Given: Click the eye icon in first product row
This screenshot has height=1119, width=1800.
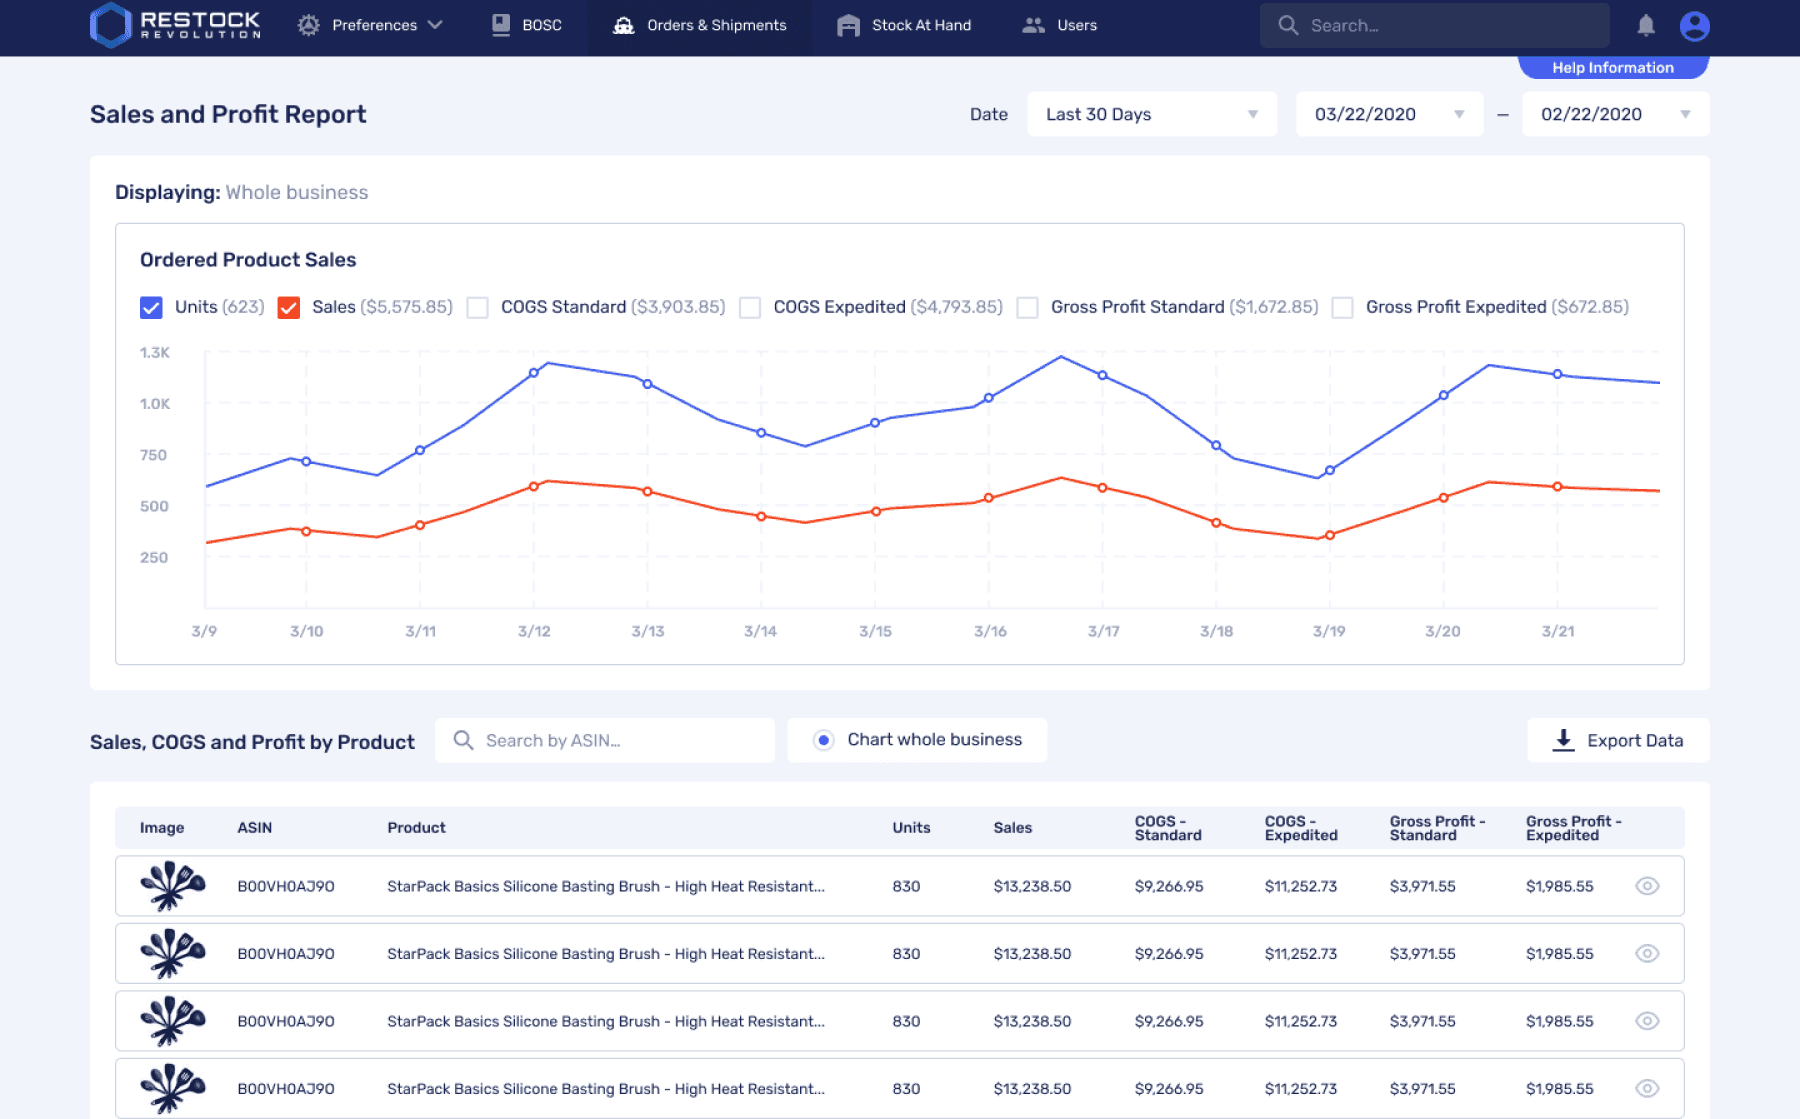Looking at the screenshot, I should tap(1647, 886).
